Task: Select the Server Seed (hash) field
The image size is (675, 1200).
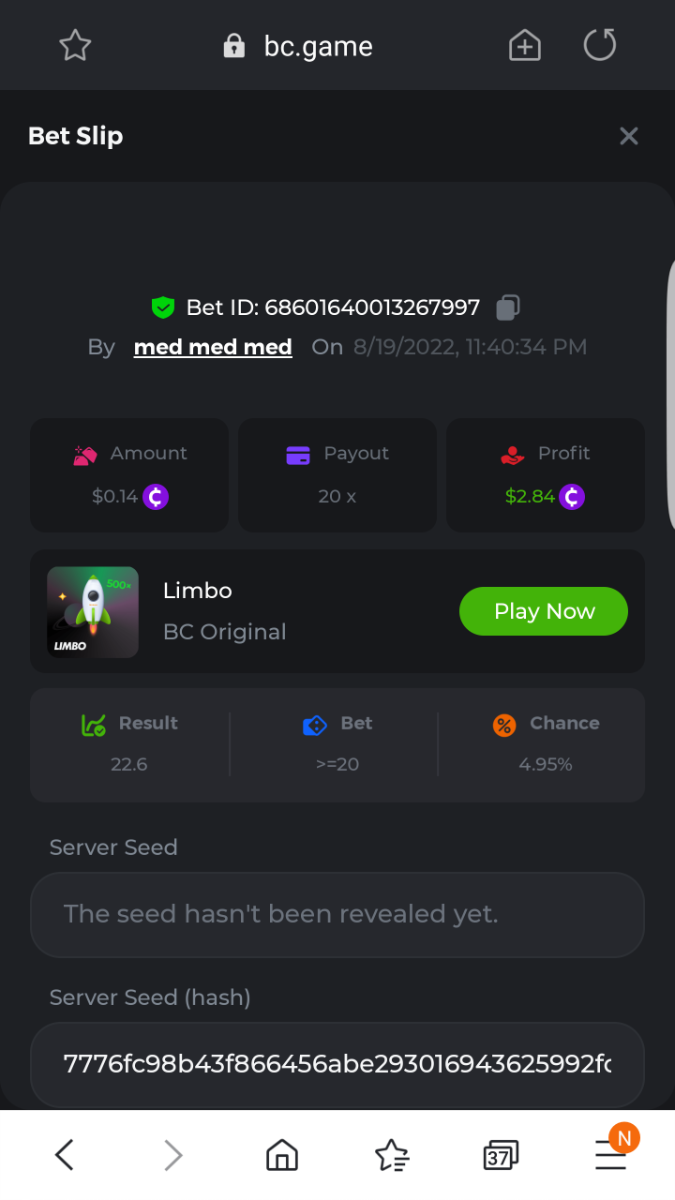Action: 337,1064
